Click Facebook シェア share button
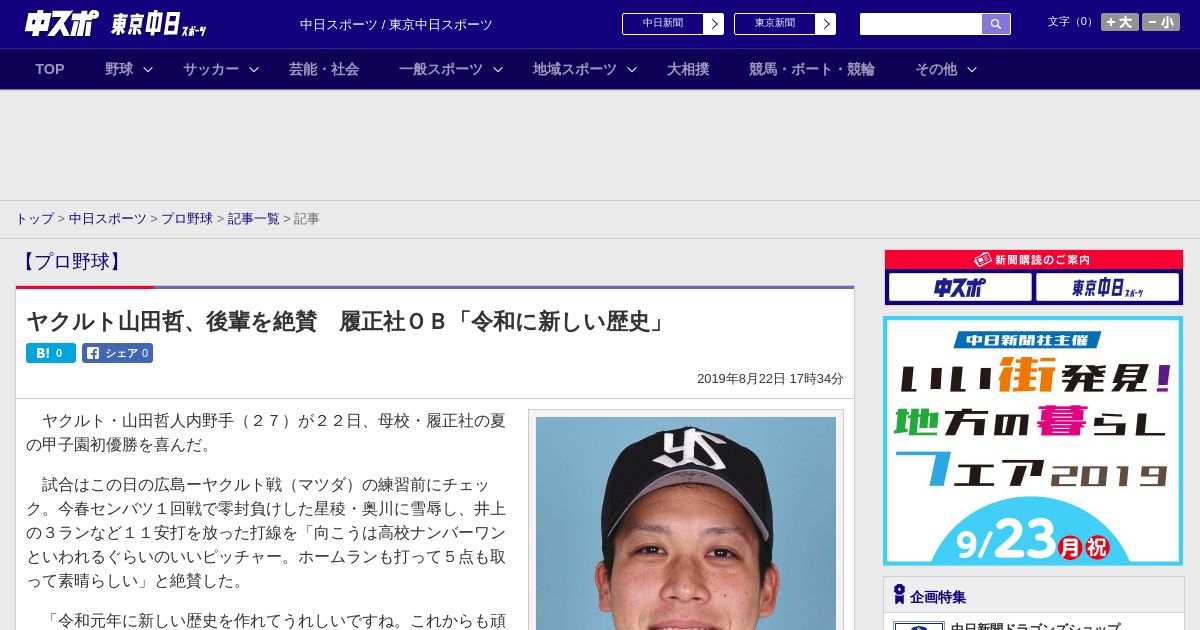 click(117, 353)
